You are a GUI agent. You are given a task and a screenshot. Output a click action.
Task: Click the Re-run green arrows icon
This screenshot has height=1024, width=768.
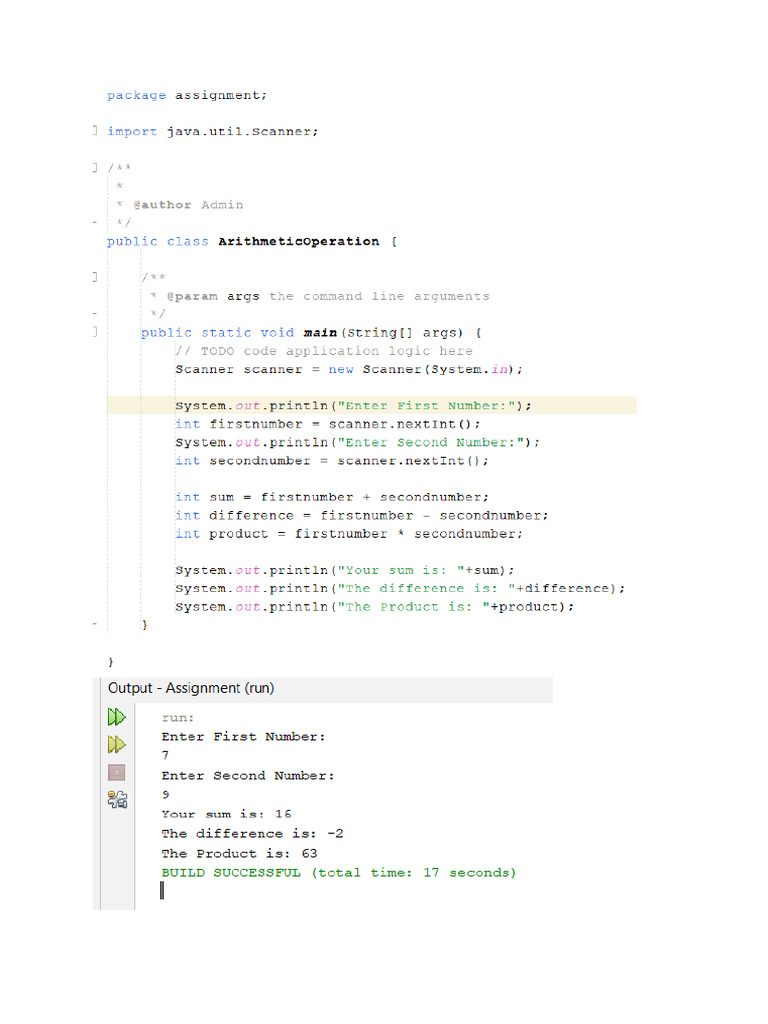(117, 717)
